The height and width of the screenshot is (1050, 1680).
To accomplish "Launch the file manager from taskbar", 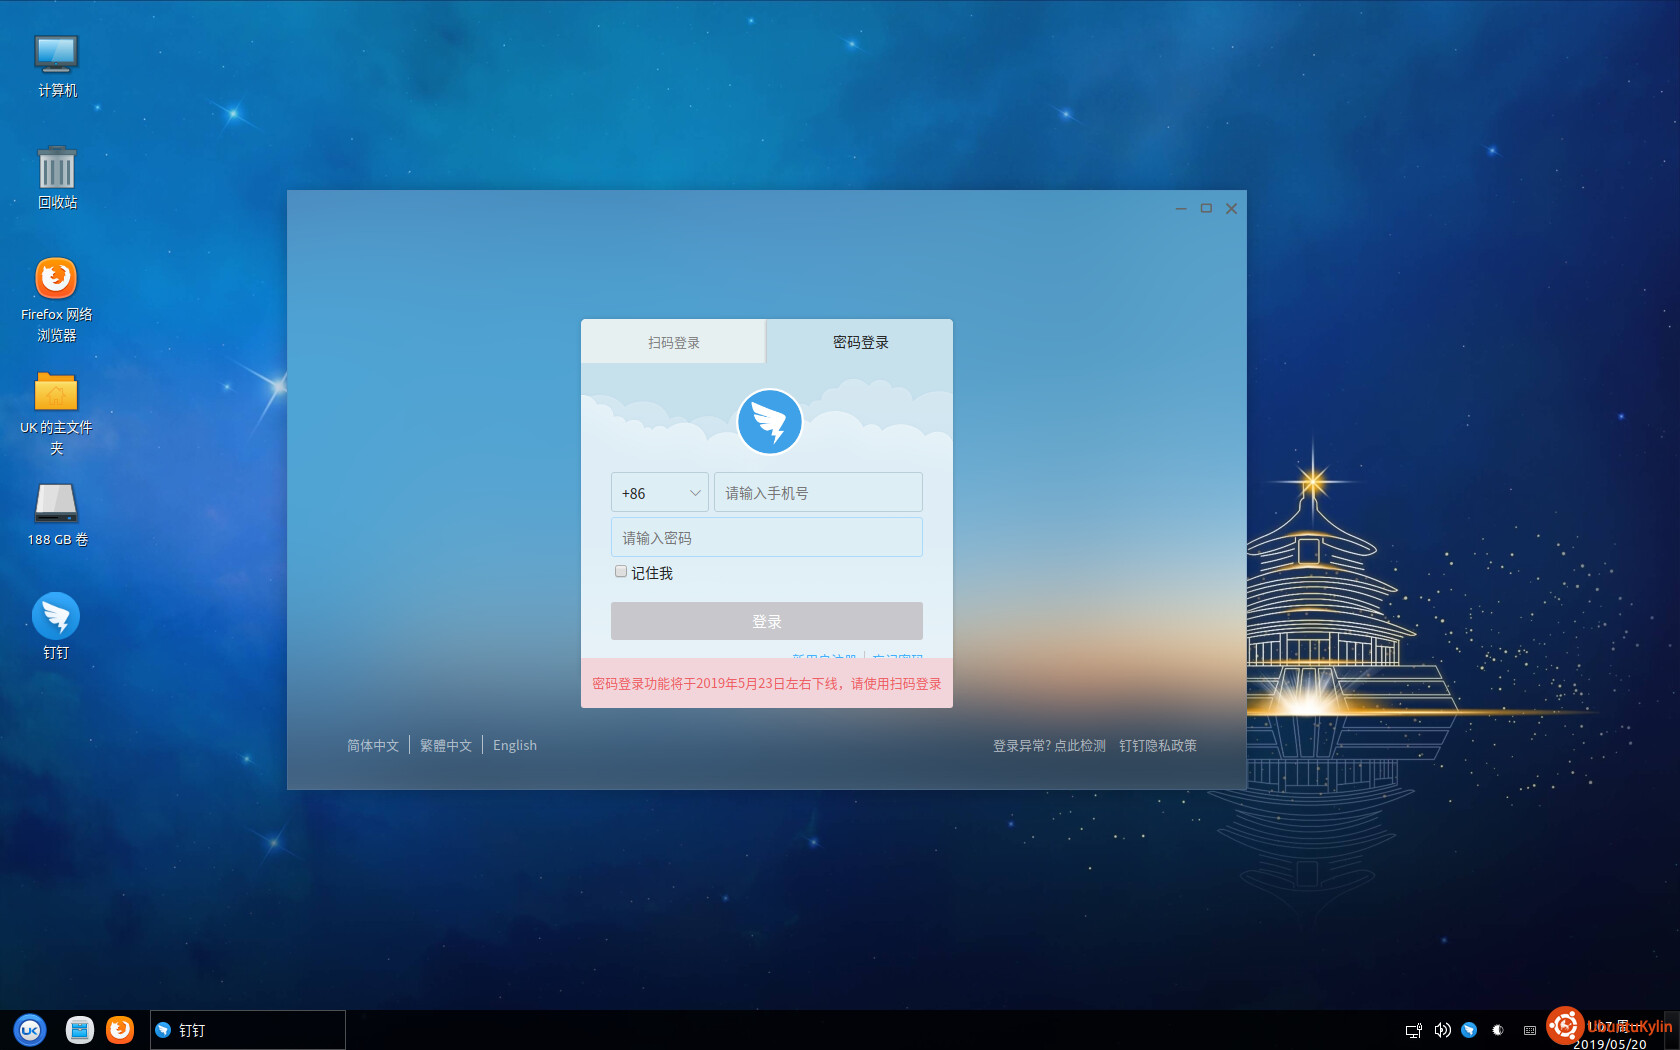I will (x=80, y=1030).
